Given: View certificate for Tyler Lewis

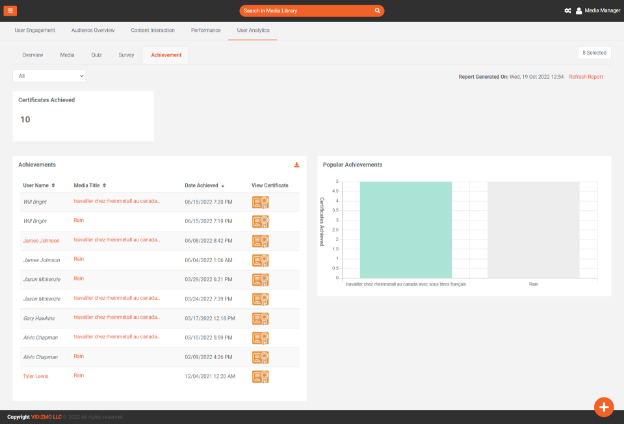Looking at the screenshot, I should [260, 376].
